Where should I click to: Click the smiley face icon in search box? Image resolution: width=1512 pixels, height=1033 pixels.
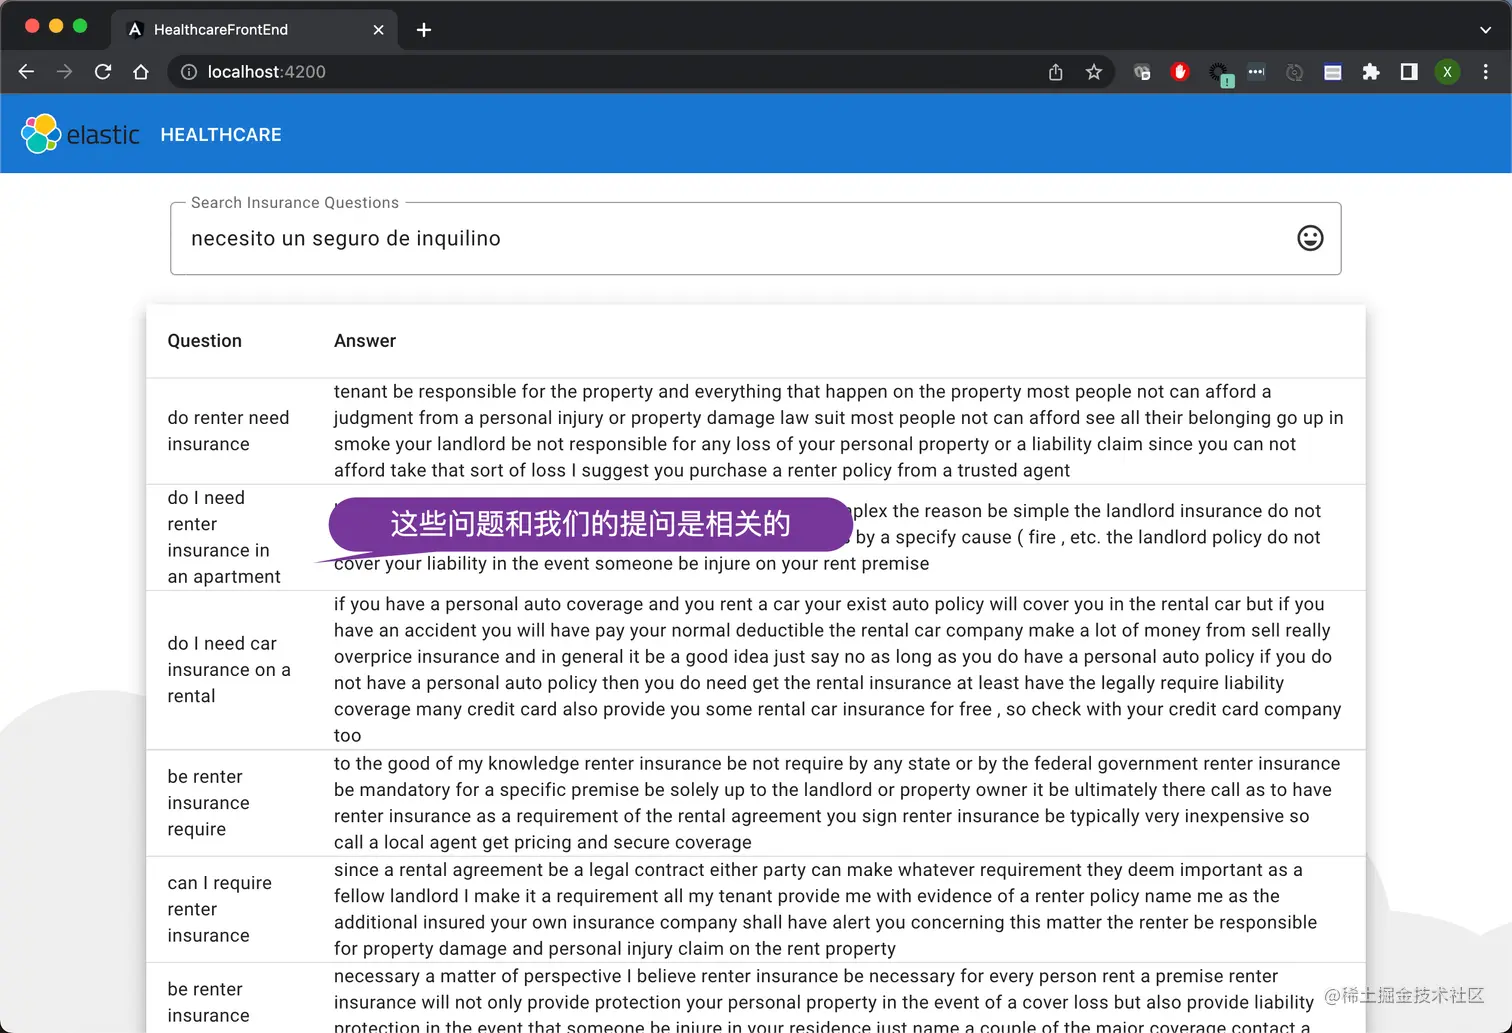(x=1310, y=238)
